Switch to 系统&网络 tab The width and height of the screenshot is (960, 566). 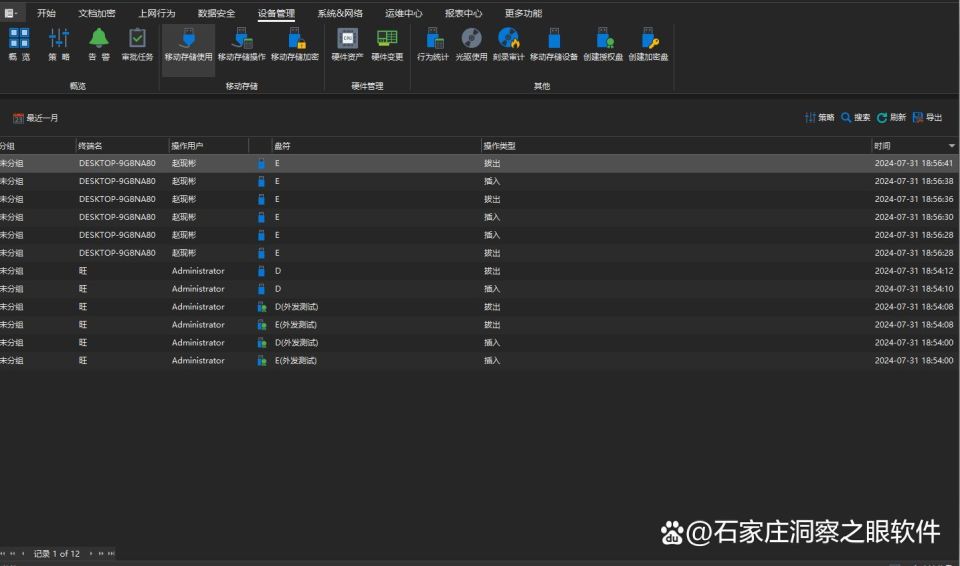[340, 13]
